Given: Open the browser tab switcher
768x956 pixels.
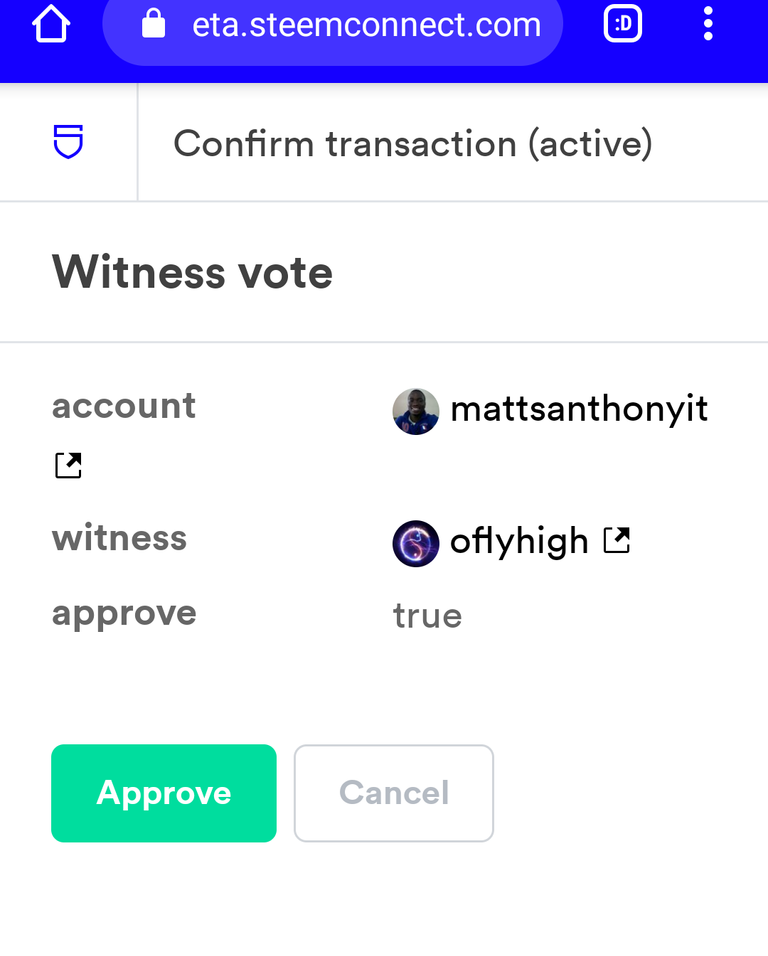Looking at the screenshot, I should pos(622,24).
